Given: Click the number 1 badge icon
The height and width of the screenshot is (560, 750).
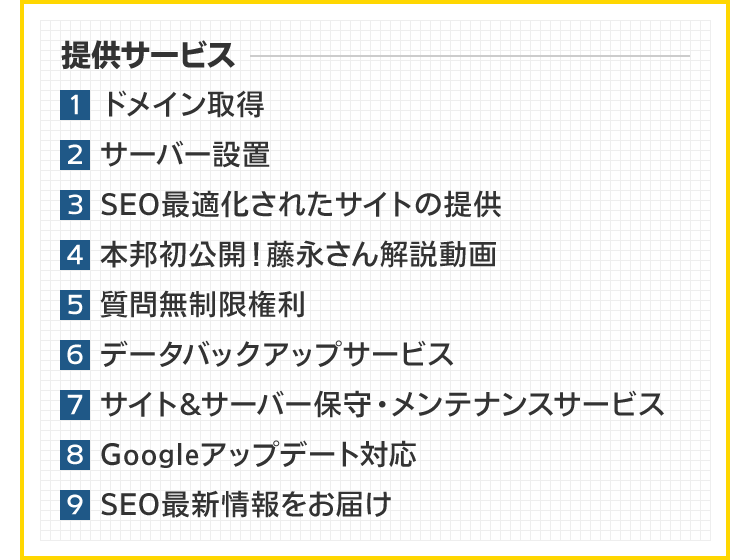Looking at the screenshot, I should [75, 105].
